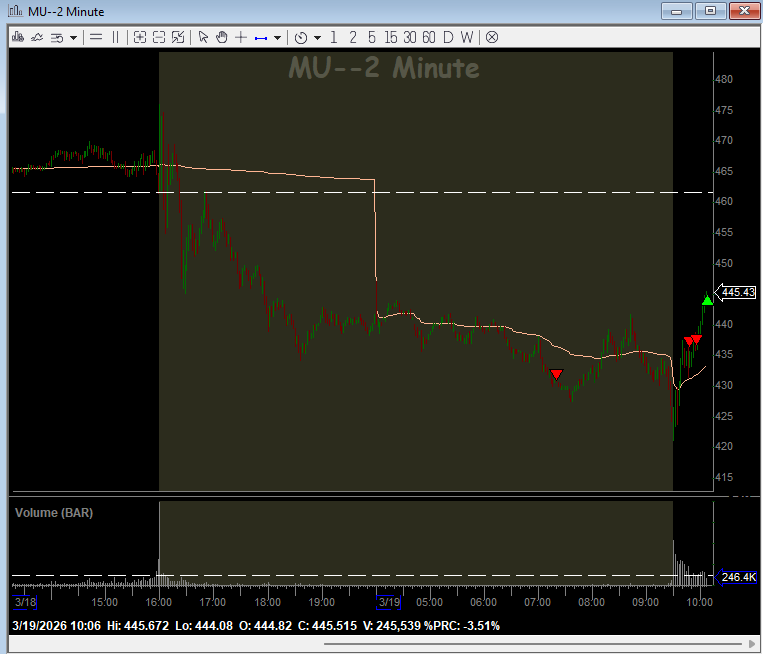763x654 pixels.
Task: Click the chart window icon in title bar
Action: [x=15, y=11]
